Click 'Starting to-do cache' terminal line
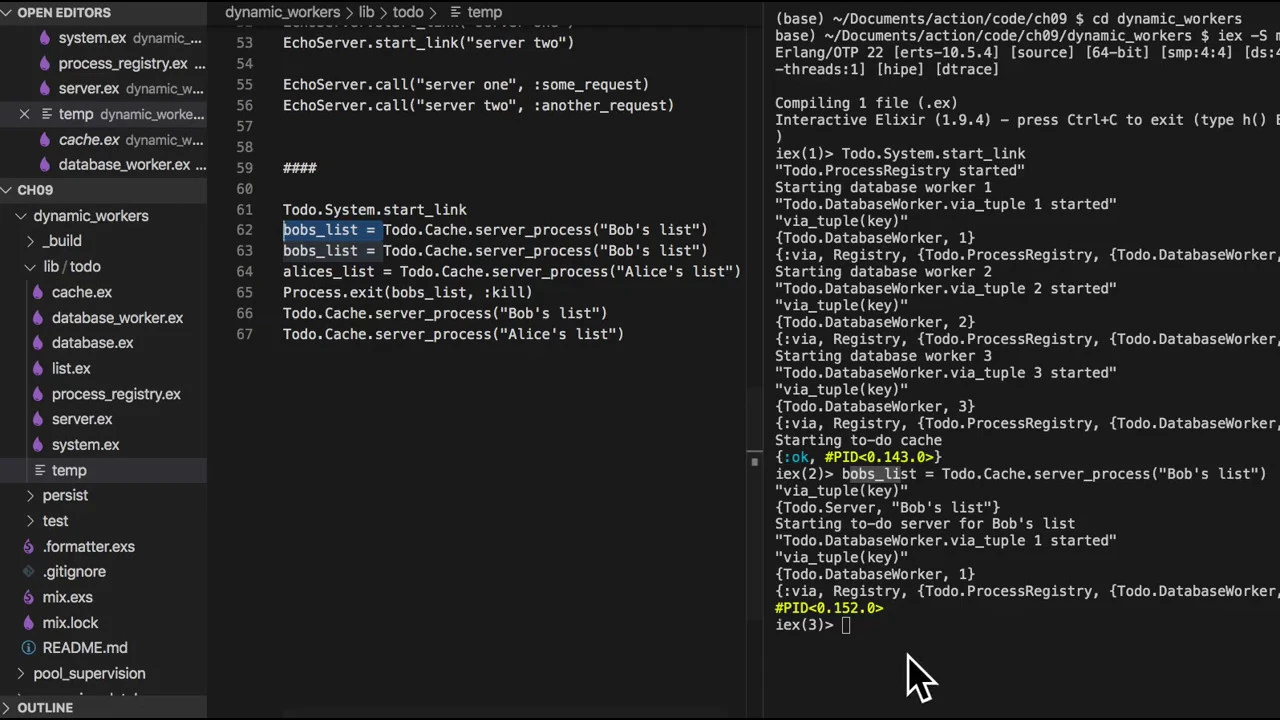 pos(858,440)
